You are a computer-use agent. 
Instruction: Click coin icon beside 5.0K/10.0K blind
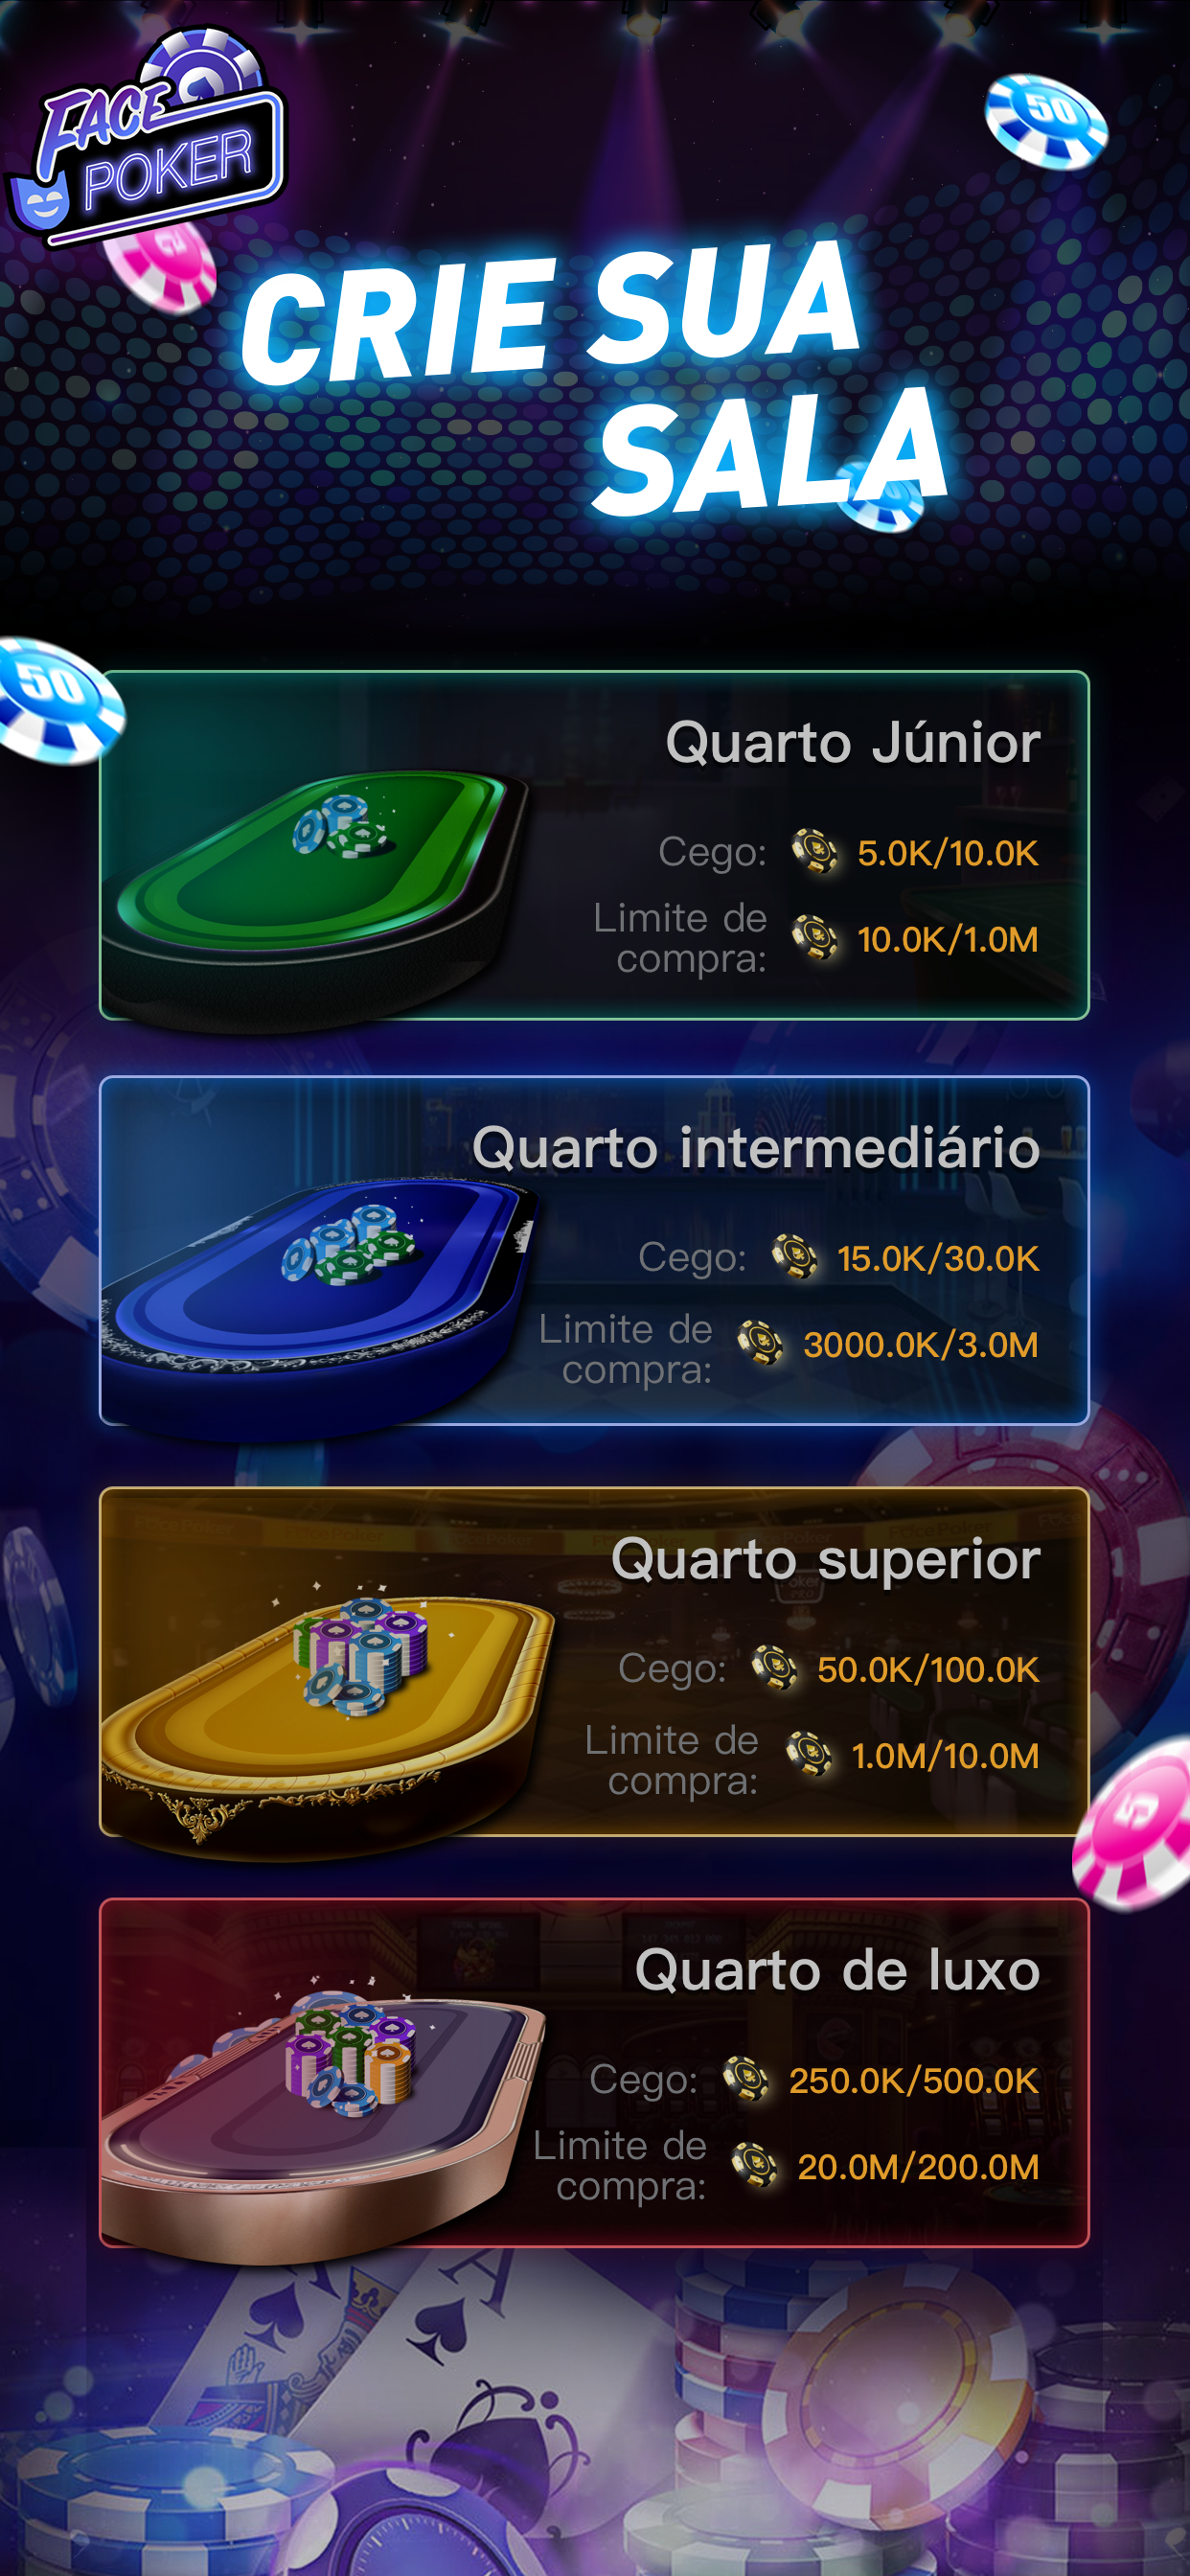coord(815,852)
